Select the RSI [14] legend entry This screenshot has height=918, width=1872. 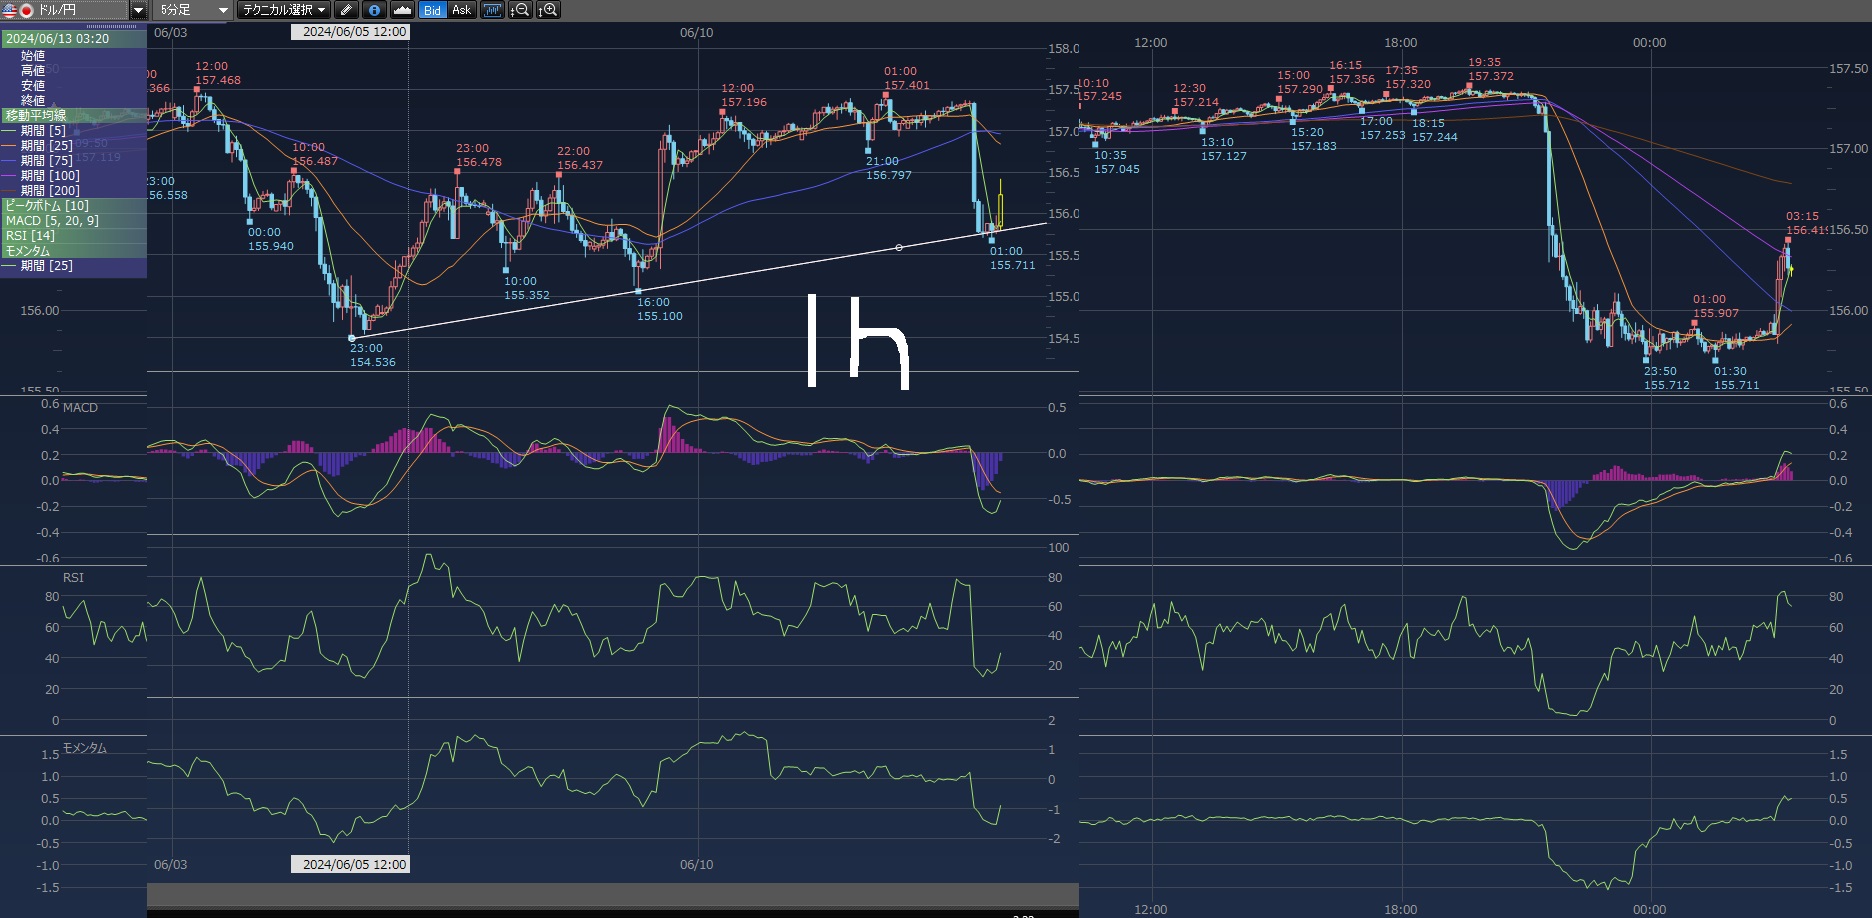pos(31,236)
